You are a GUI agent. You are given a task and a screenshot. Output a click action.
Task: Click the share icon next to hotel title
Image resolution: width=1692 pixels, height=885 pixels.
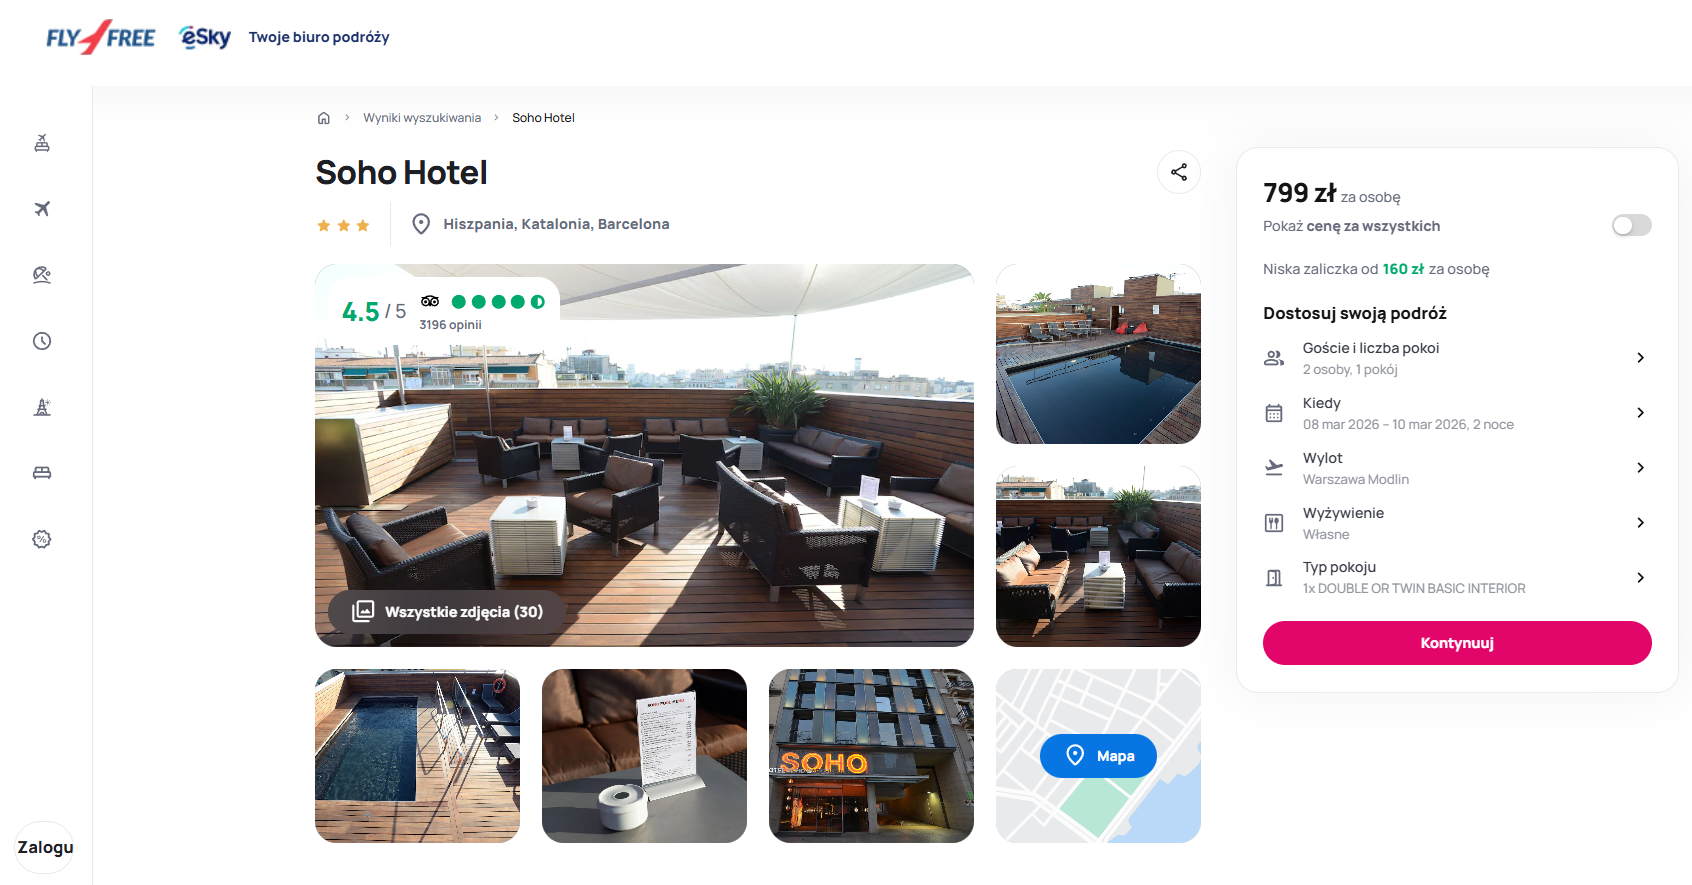[1179, 172]
